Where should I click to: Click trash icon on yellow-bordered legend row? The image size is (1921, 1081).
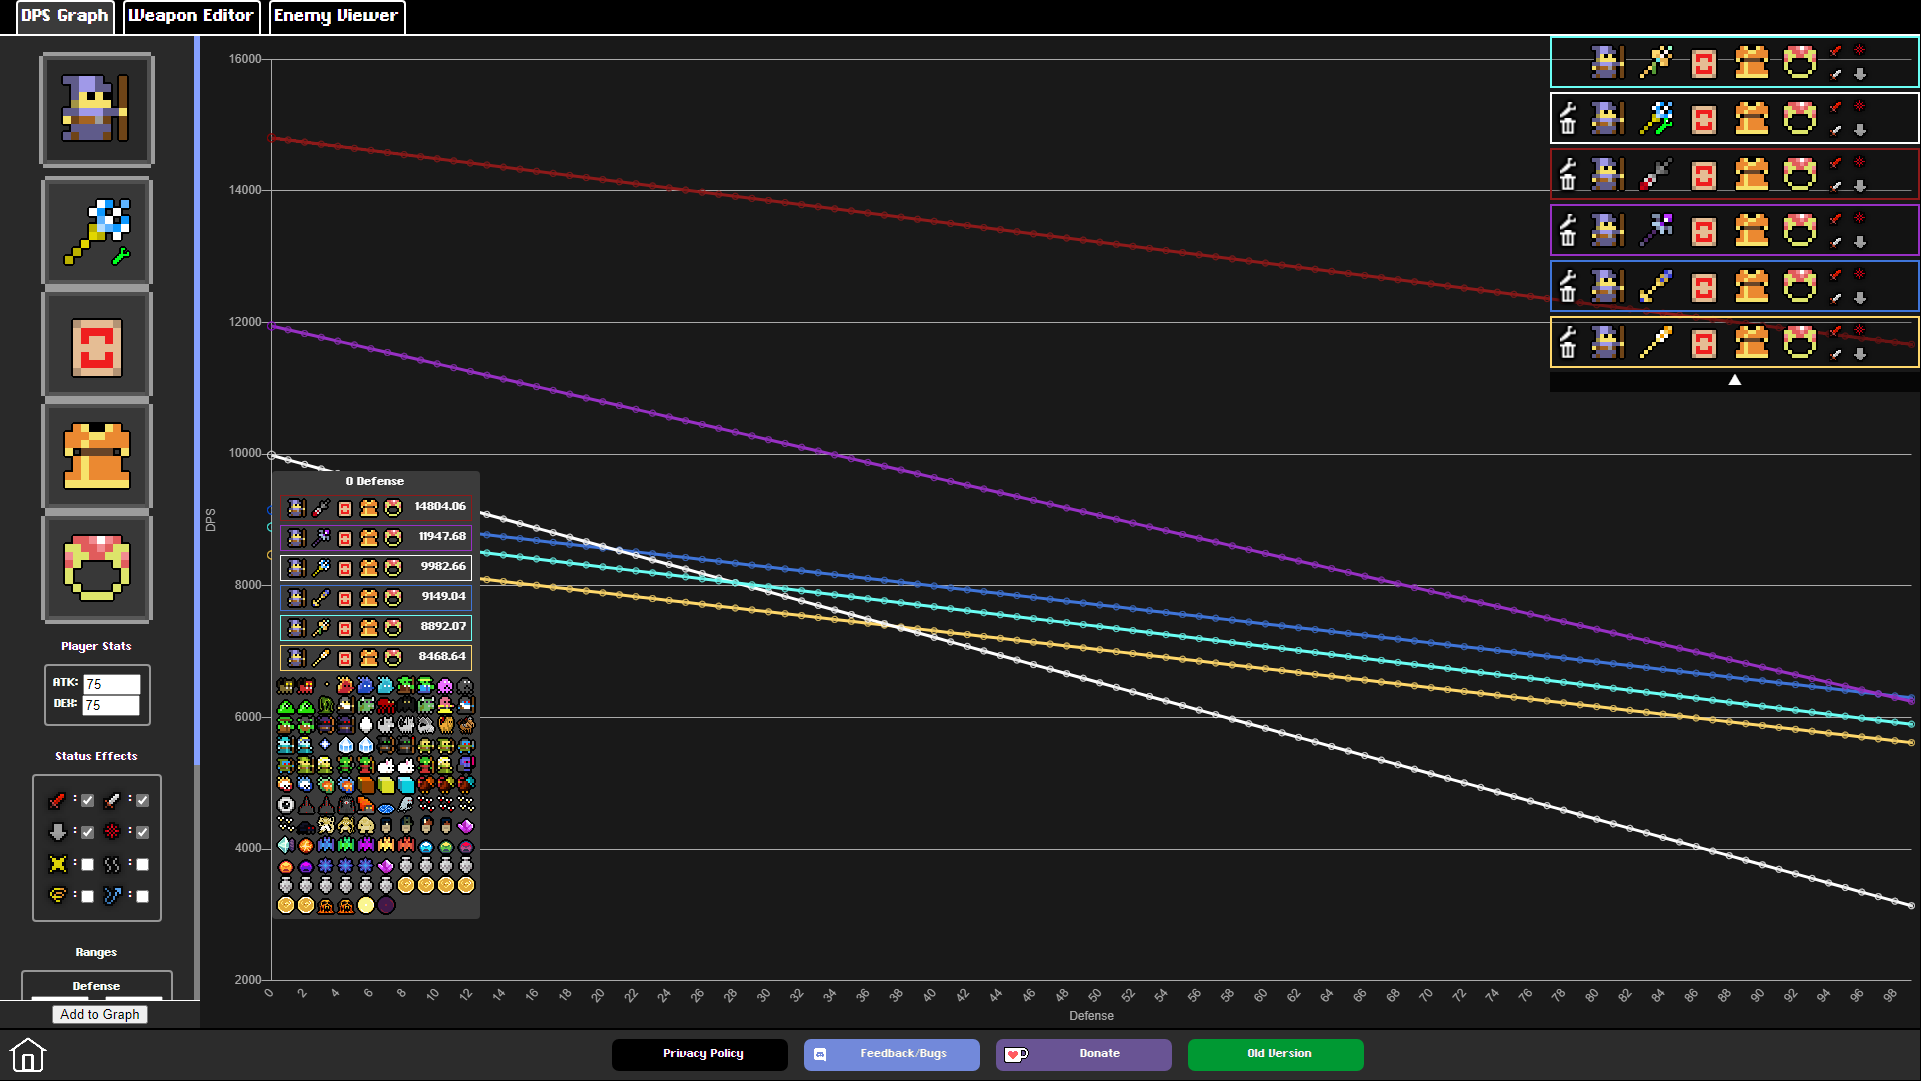(x=1568, y=350)
